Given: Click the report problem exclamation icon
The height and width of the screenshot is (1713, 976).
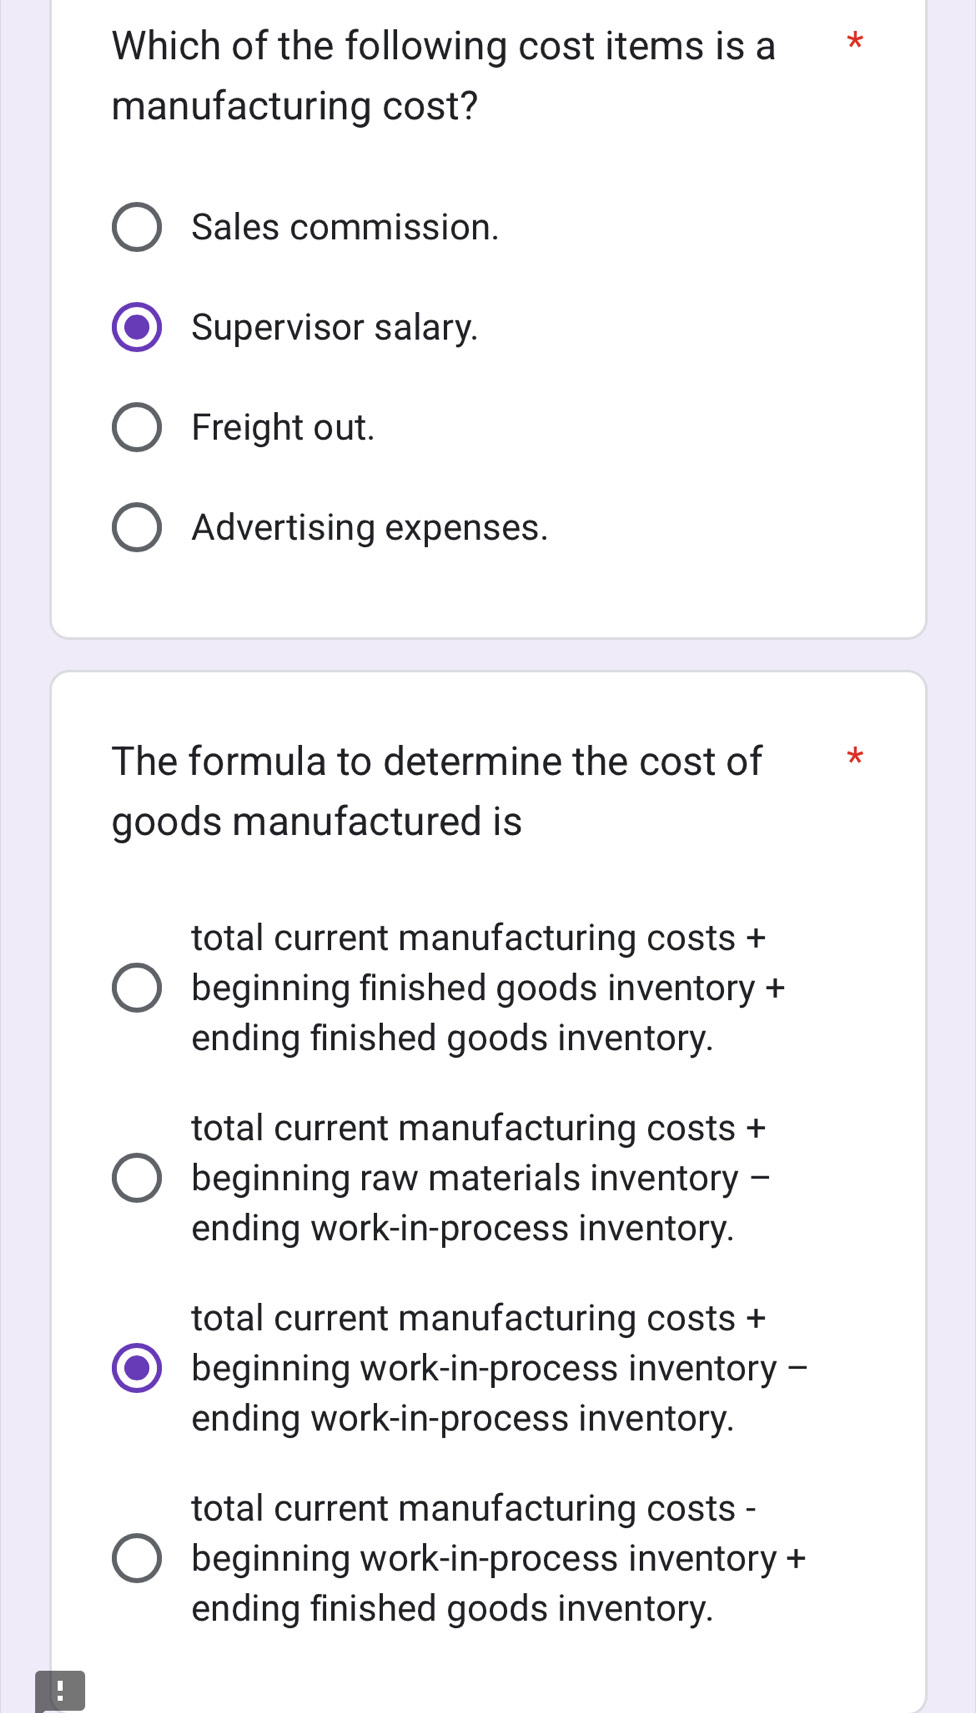Looking at the screenshot, I should pos(60,1692).
